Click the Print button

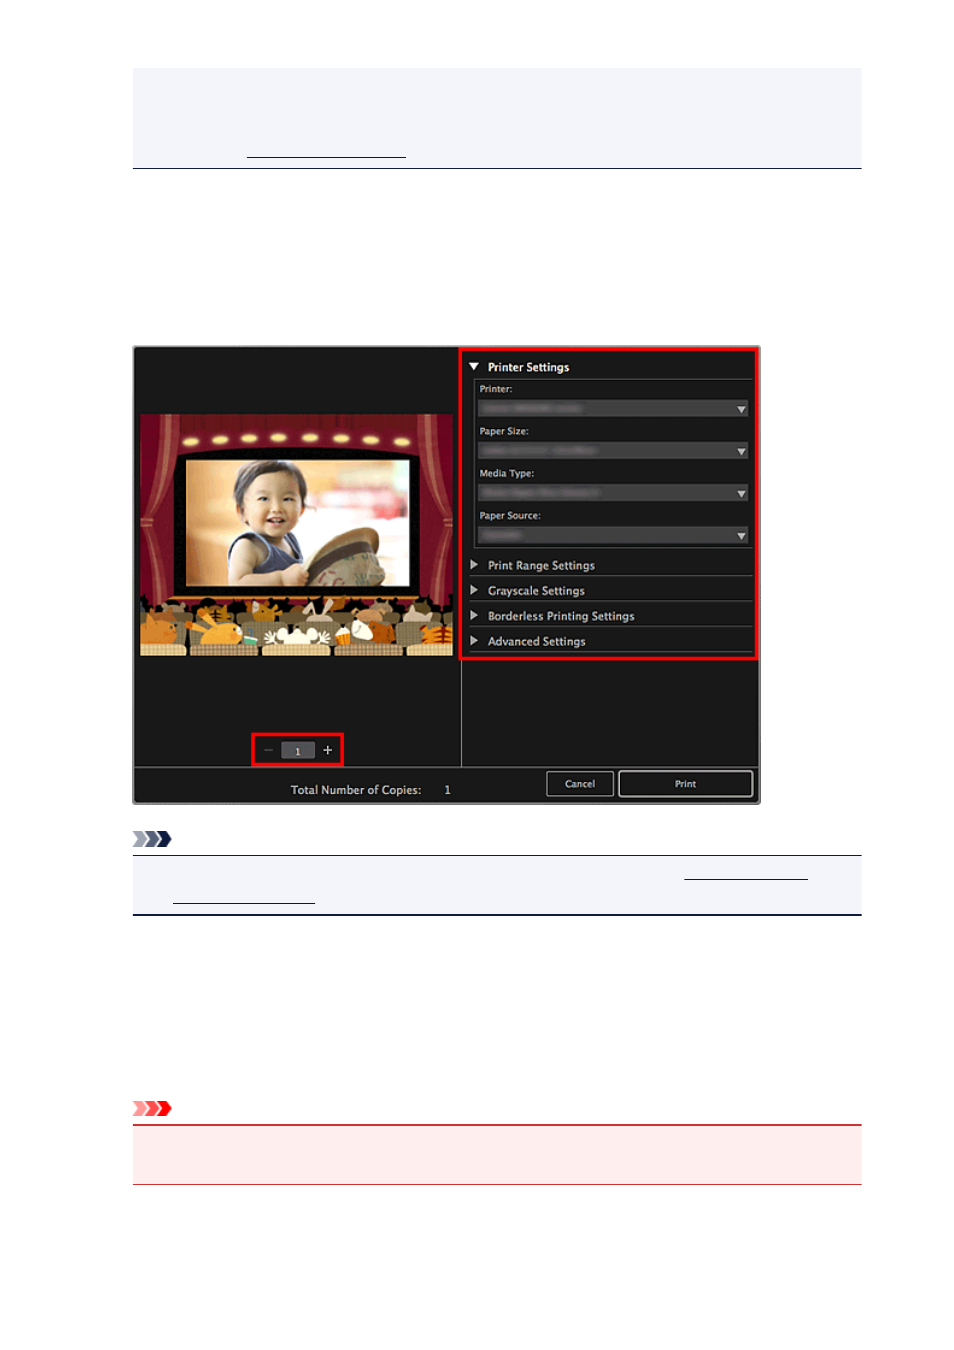point(685,784)
